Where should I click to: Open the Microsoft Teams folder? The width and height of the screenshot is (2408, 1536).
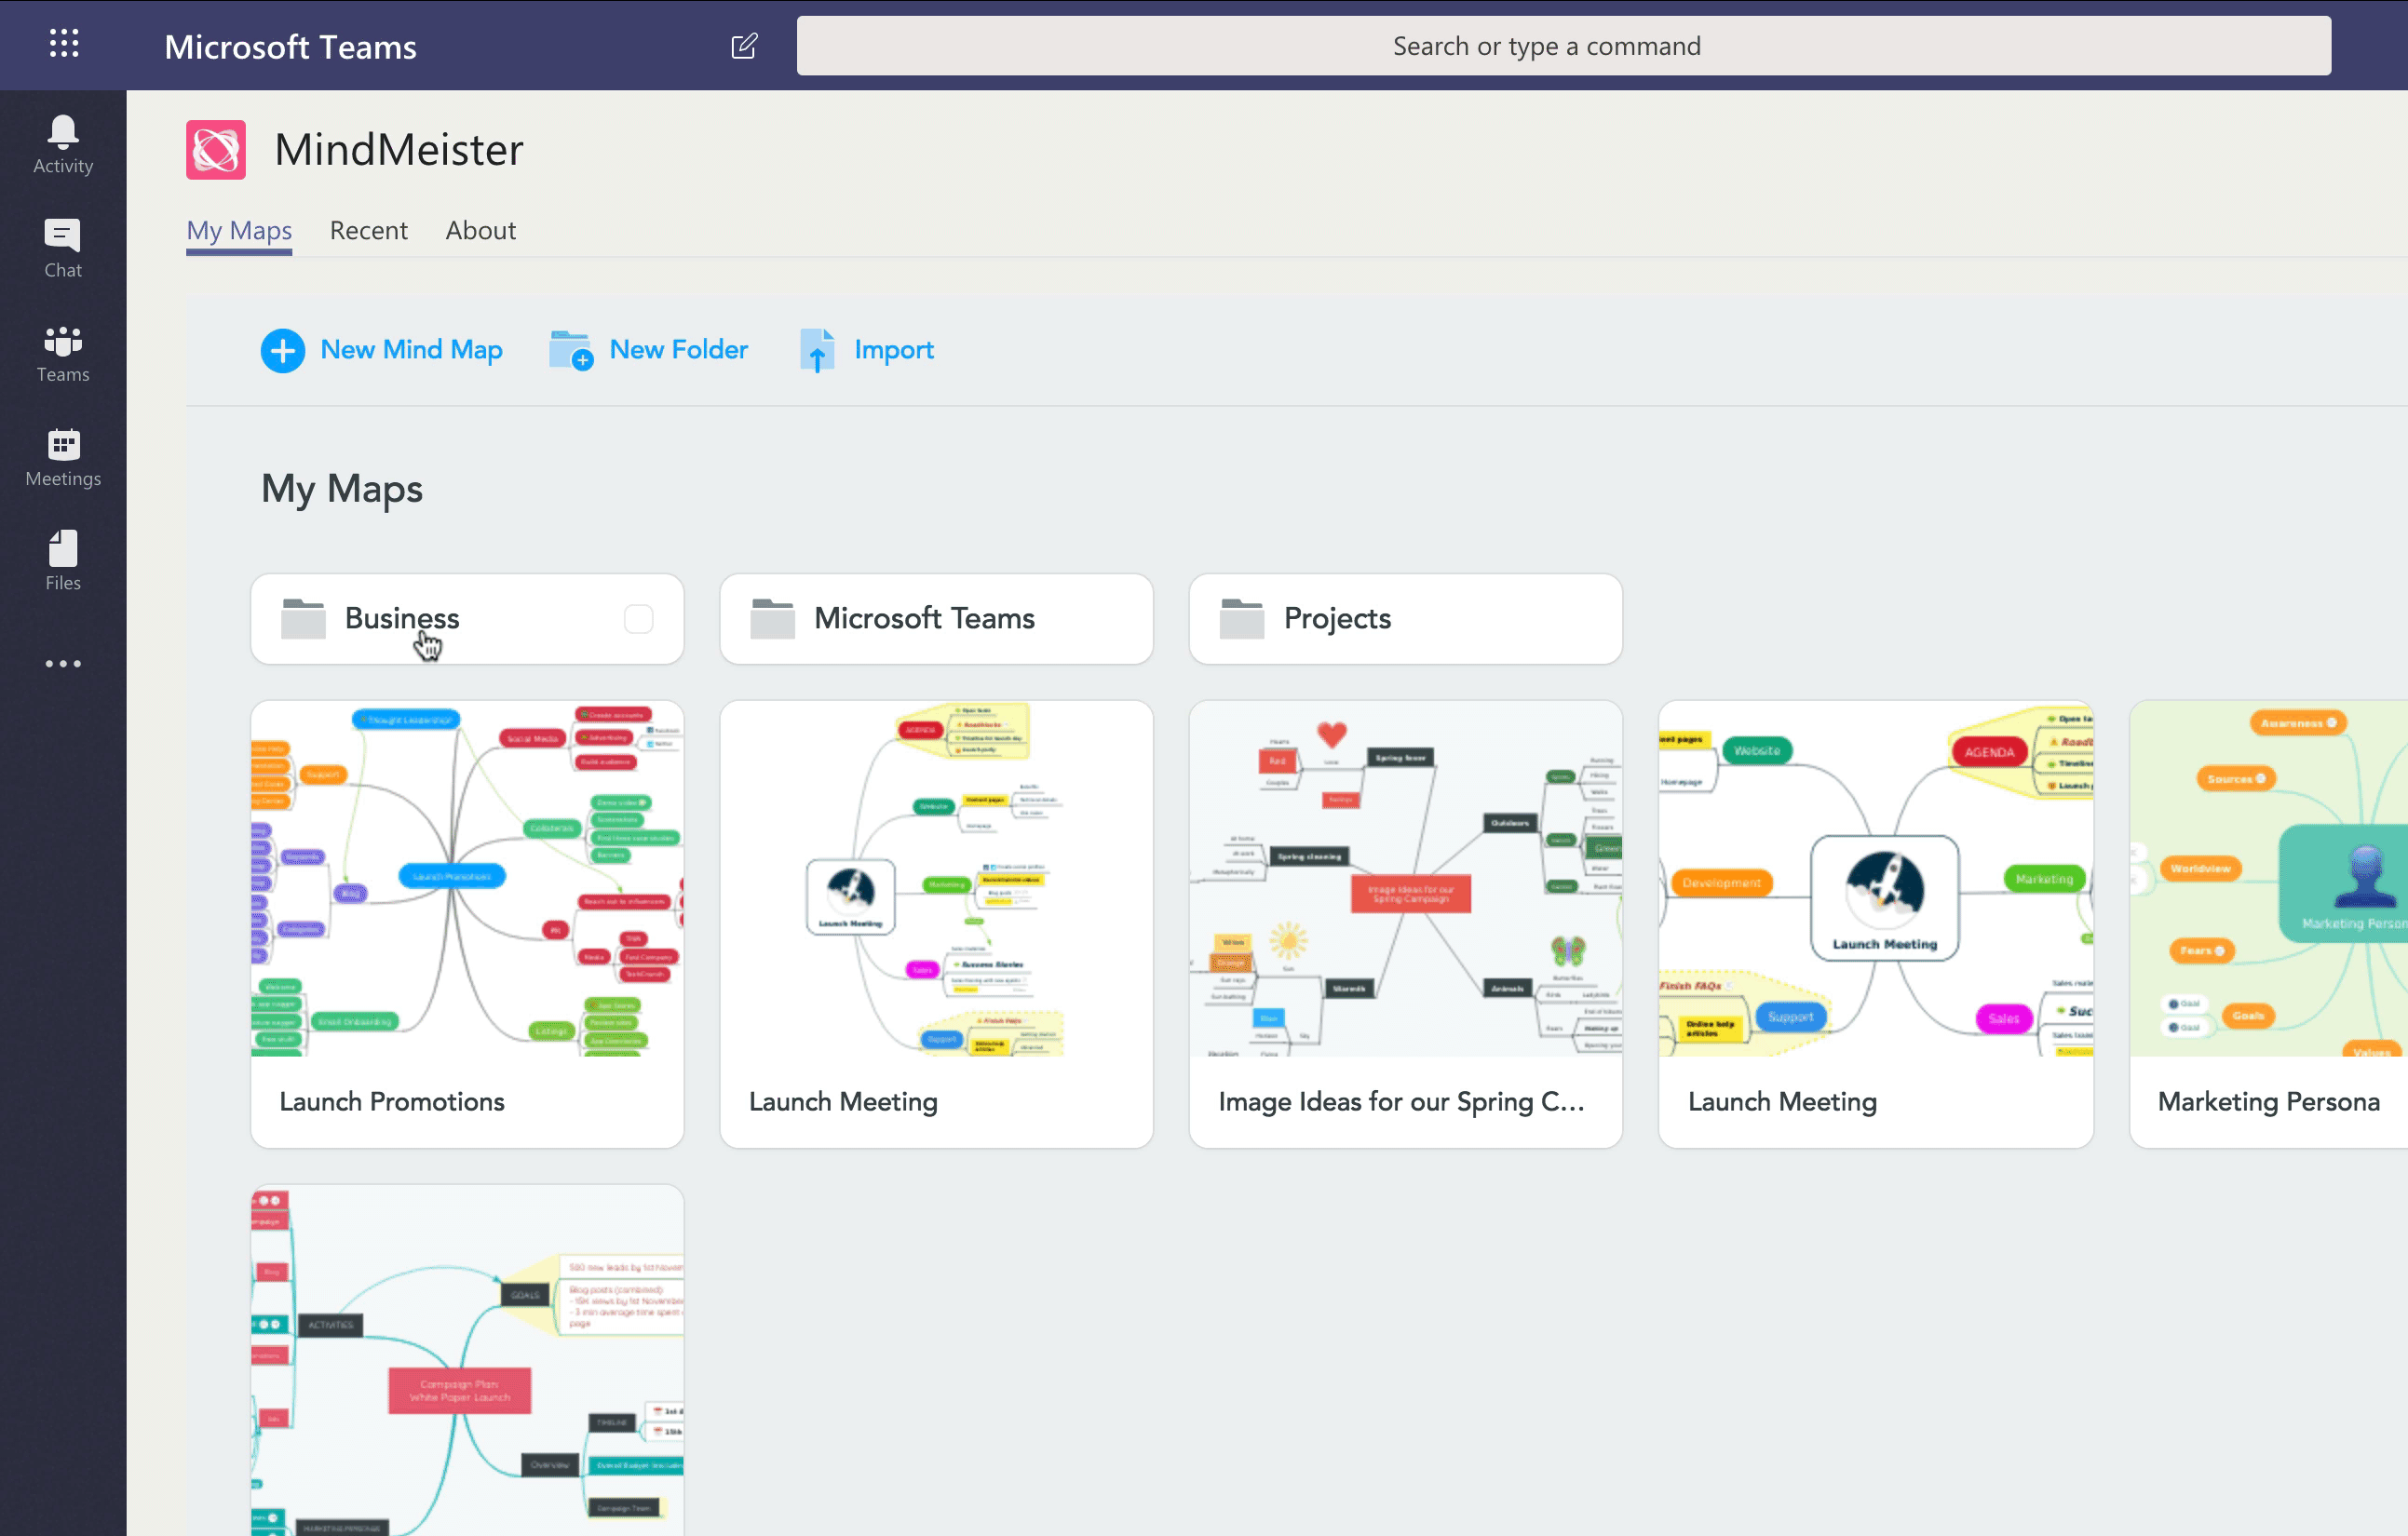click(x=935, y=619)
